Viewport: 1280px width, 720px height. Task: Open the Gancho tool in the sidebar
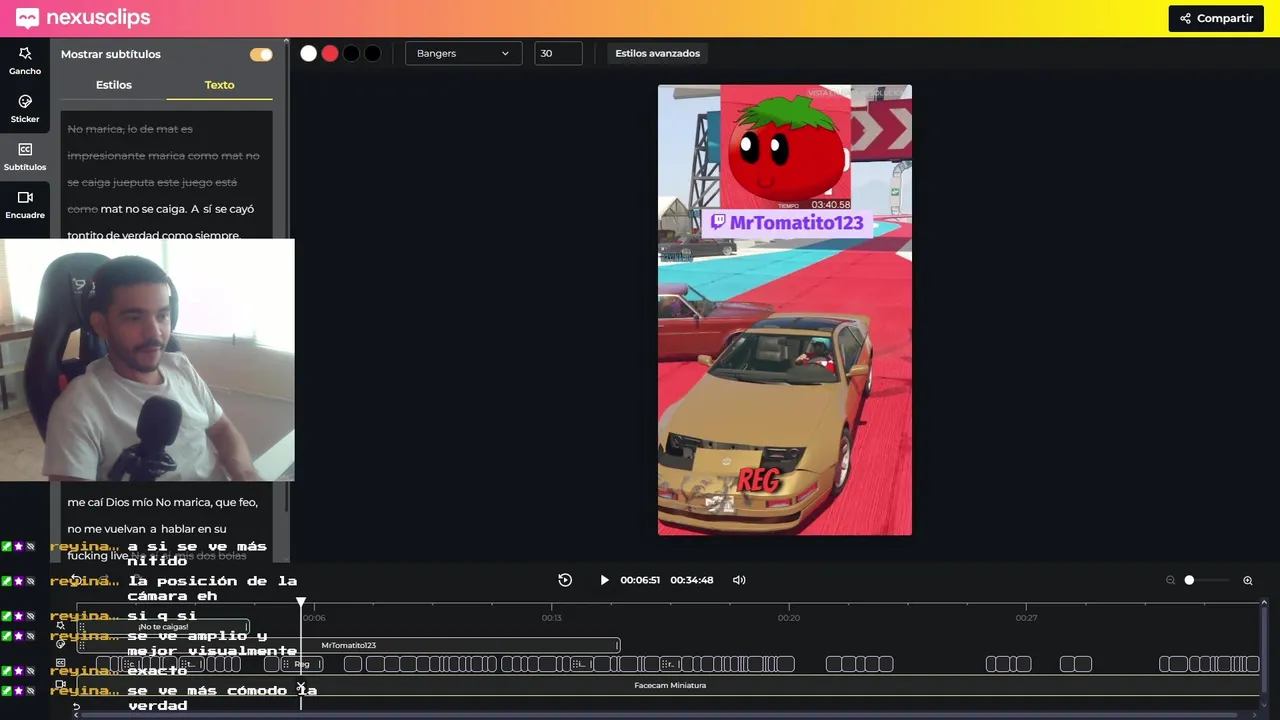pos(25,61)
